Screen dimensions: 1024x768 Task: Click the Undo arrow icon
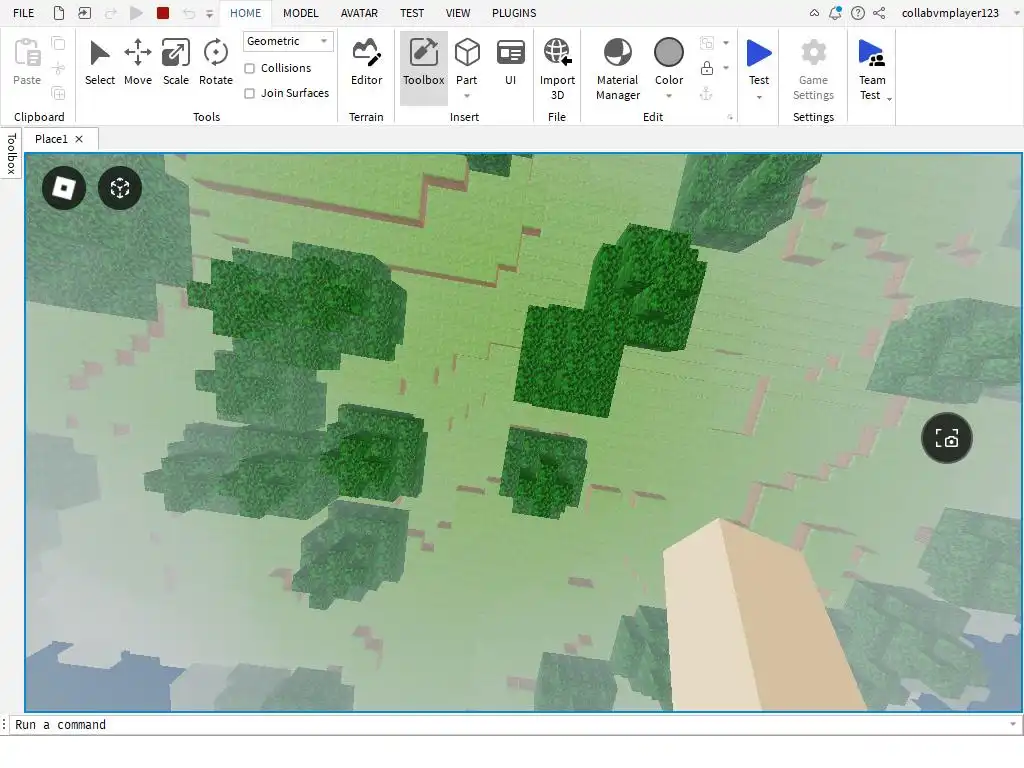click(189, 13)
